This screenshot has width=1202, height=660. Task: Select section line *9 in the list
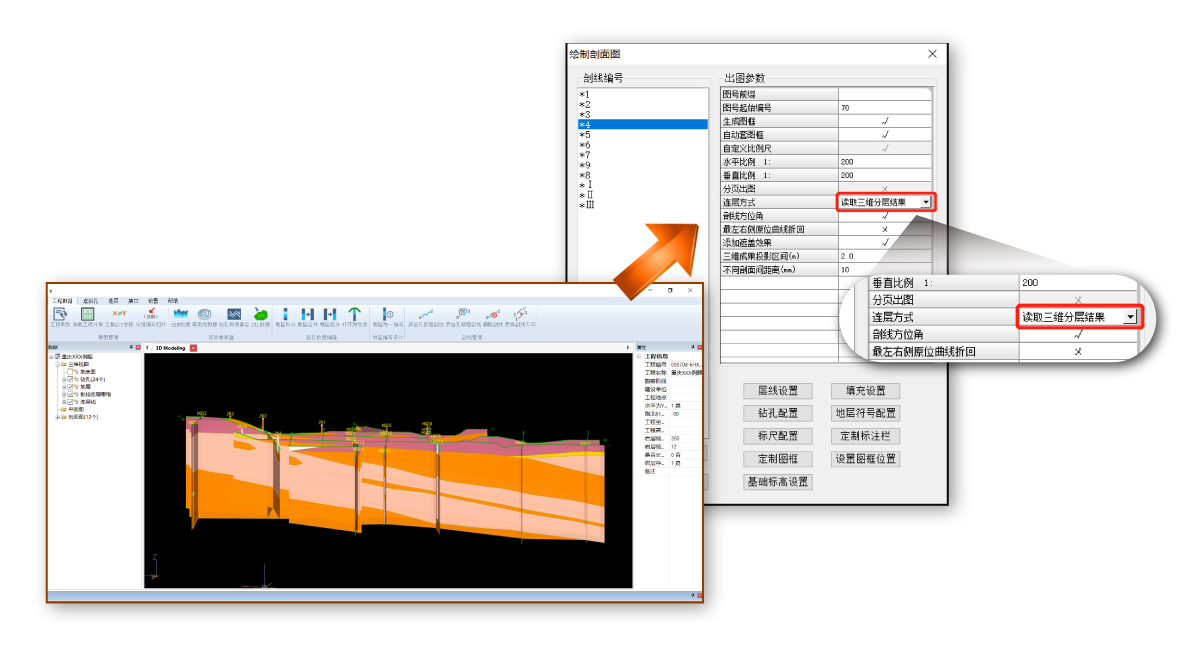click(x=642, y=165)
